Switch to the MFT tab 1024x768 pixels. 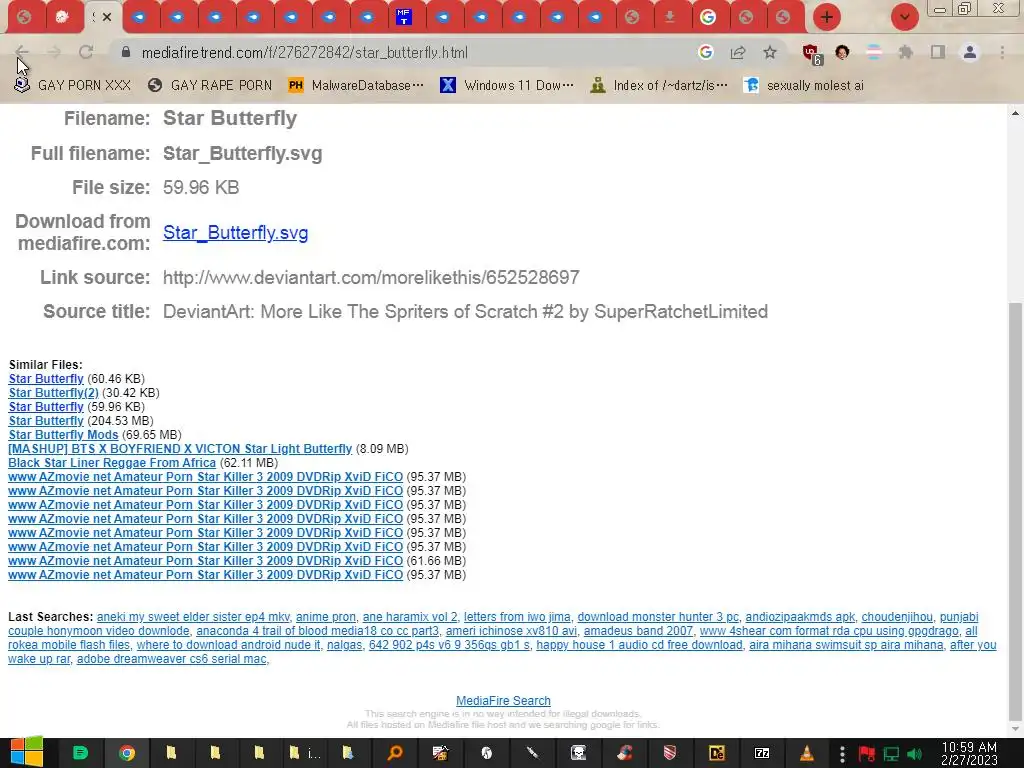404,17
